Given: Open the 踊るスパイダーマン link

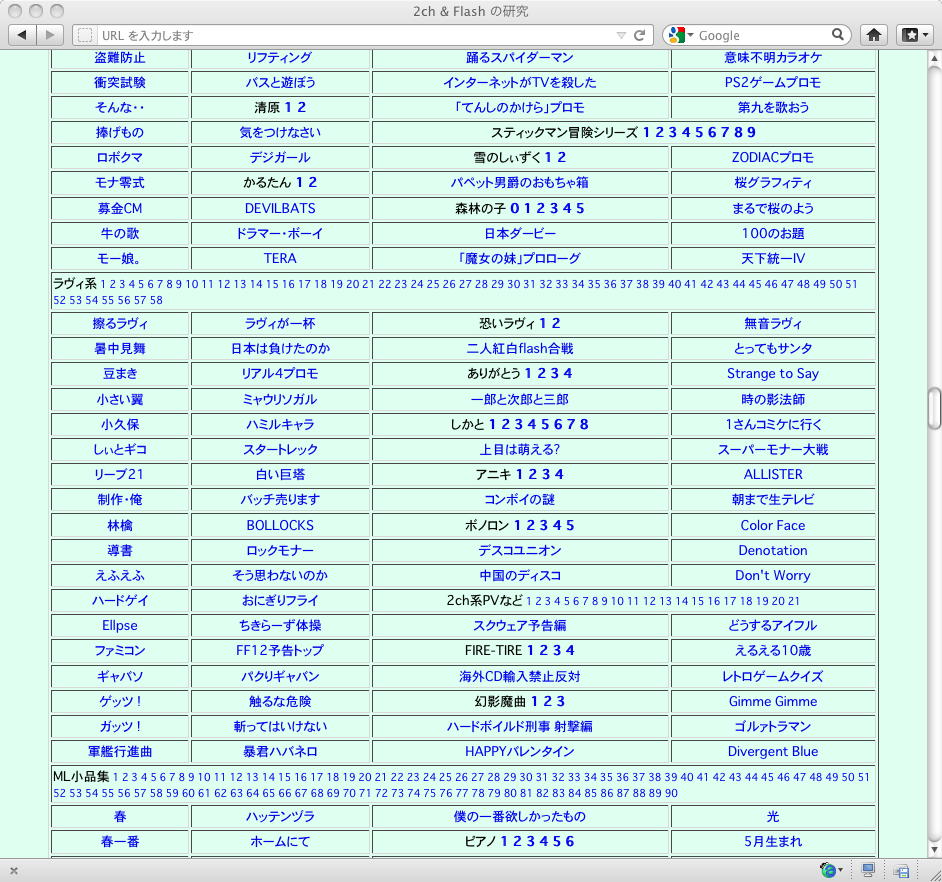Looking at the screenshot, I should click(x=520, y=58).
